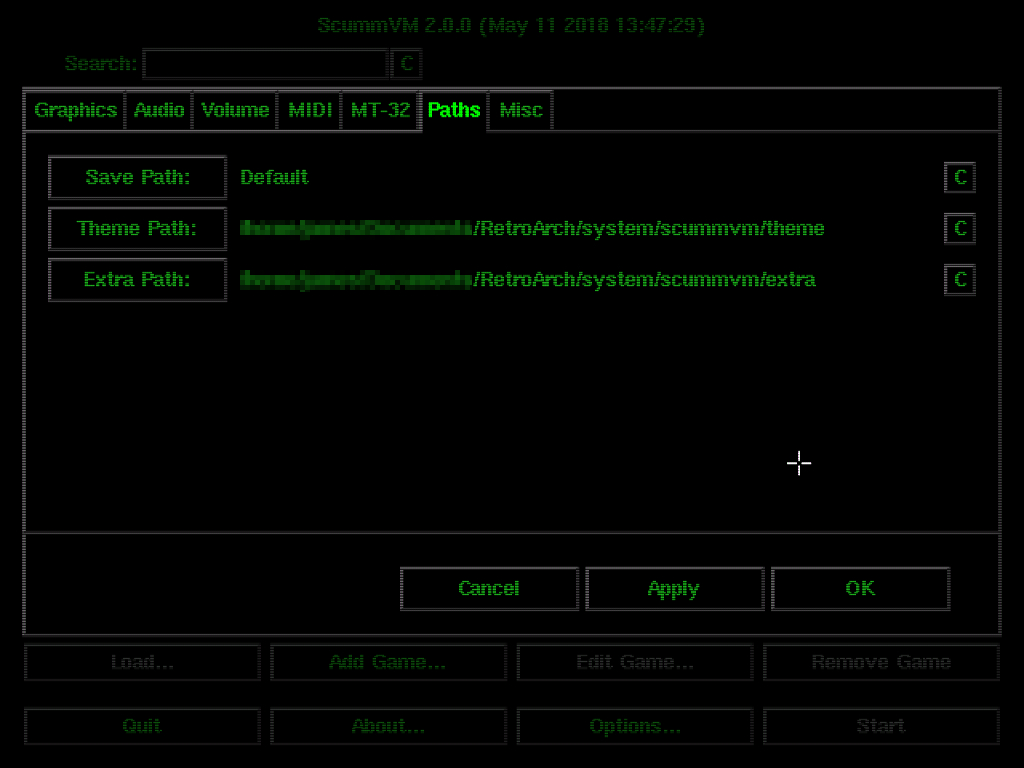Click Remove Game in the launcher
This screenshot has width=1024, height=768.
[x=881, y=662]
